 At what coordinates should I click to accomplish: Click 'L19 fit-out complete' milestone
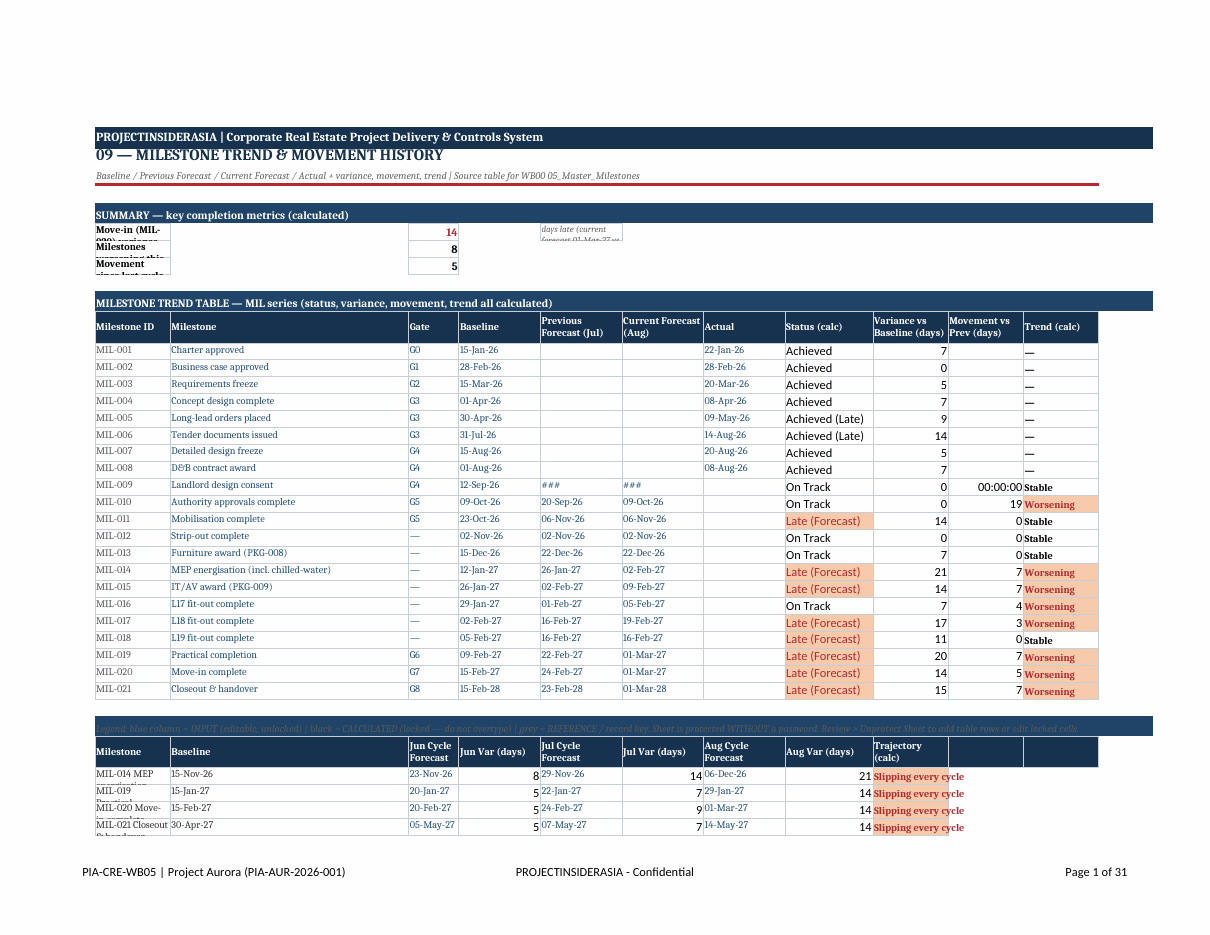click(289, 639)
